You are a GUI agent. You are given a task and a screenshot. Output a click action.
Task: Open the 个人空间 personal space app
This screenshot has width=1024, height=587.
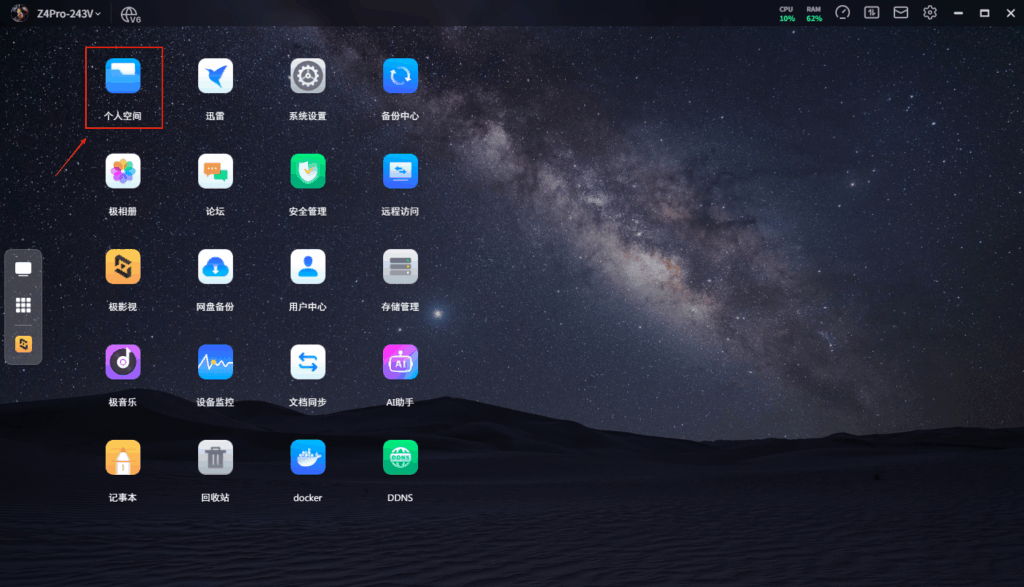coord(123,76)
